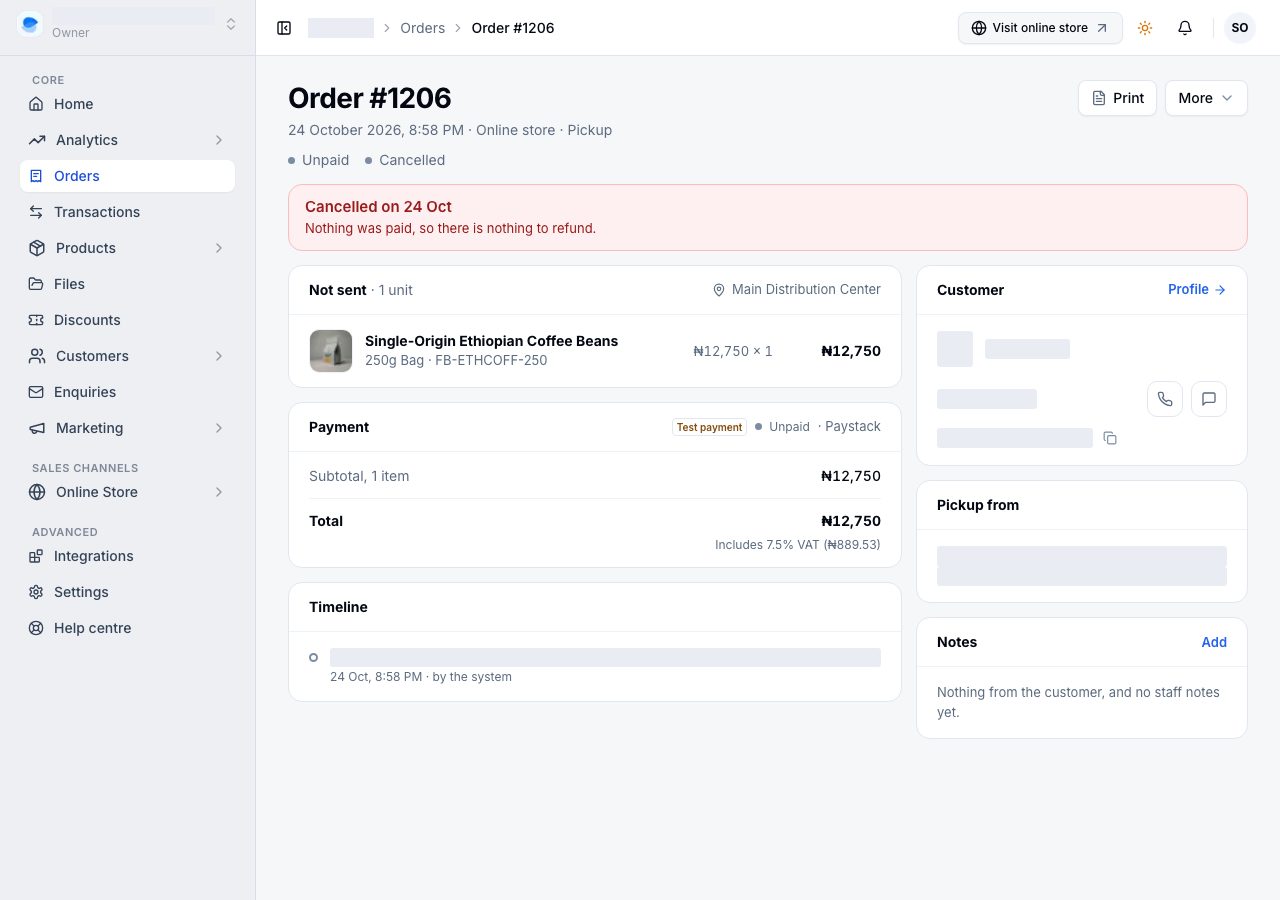Open the More actions dropdown
Image resolution: width=1280 pixels, height=900 pixels.
click(1206, 98)
